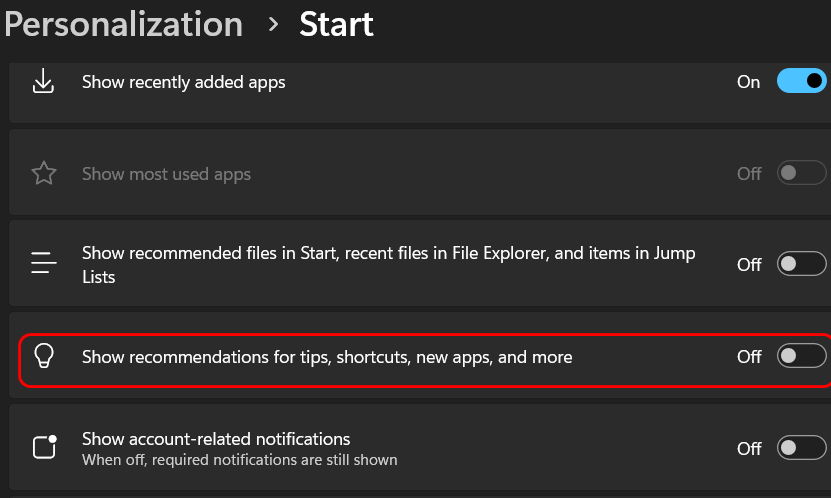
Task: Enable the tips, shortcuts, new apps recommendations toggle
Action: tap(801, 356)
